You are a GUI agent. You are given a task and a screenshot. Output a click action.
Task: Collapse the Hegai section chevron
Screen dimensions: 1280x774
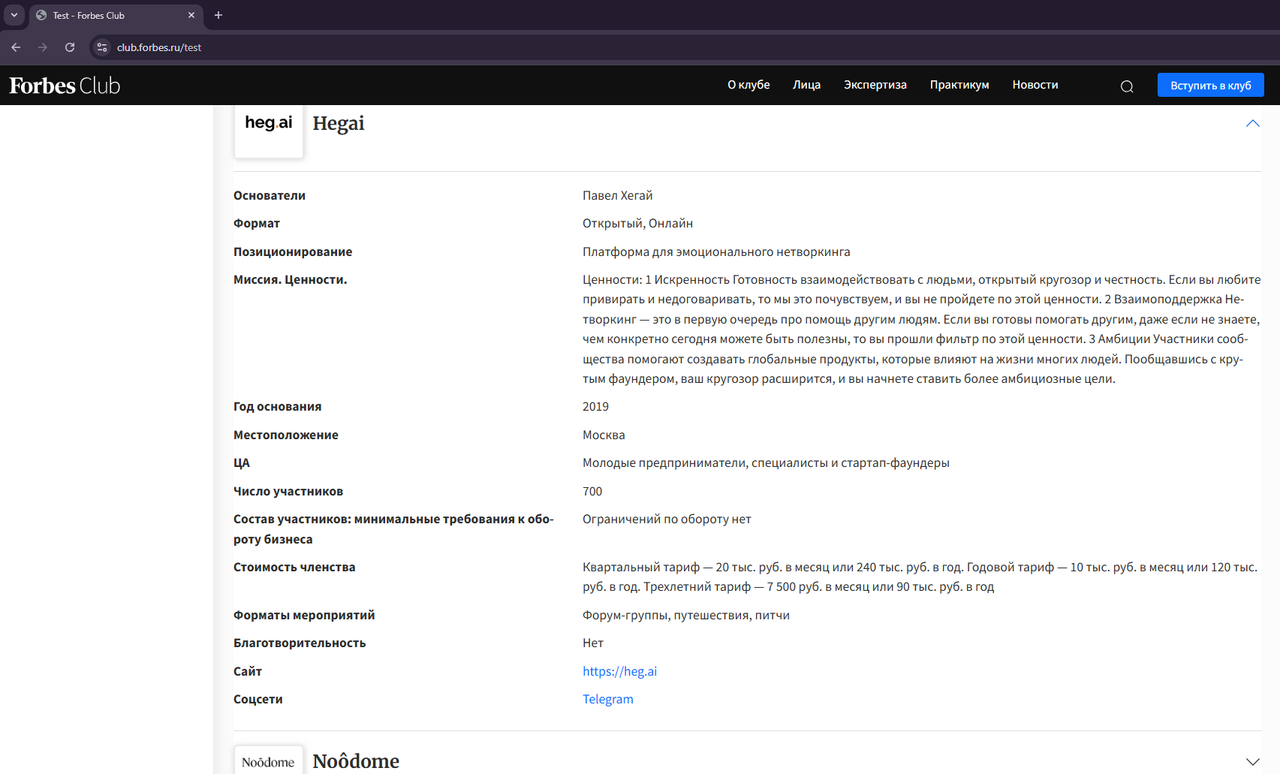click(1252, 123)
